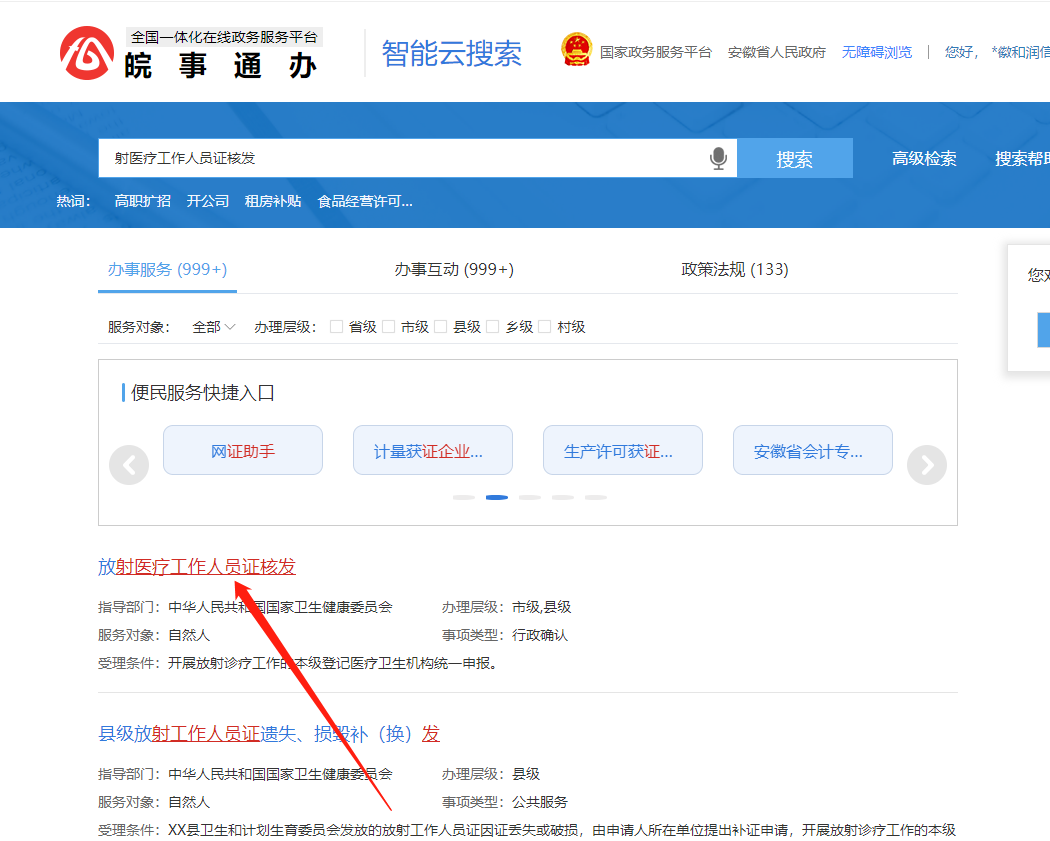The height and width of the screenshot is (841, 1050).
Task: Check the 省级 checkbox
Action: click(337, 327)
